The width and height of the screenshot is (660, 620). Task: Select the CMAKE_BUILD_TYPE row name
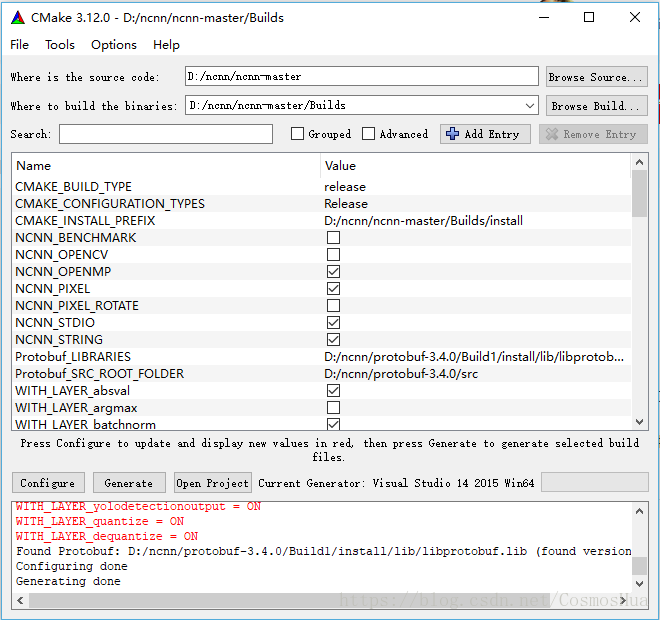point(74,187)
